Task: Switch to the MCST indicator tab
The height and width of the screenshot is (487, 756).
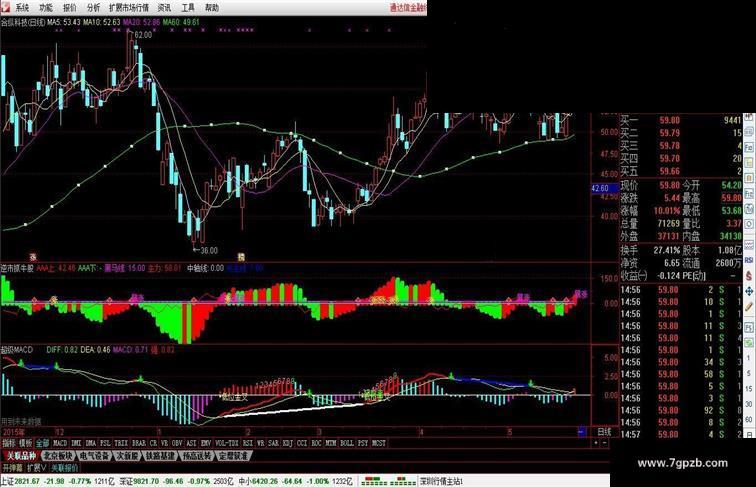Action: click(378, 443)
